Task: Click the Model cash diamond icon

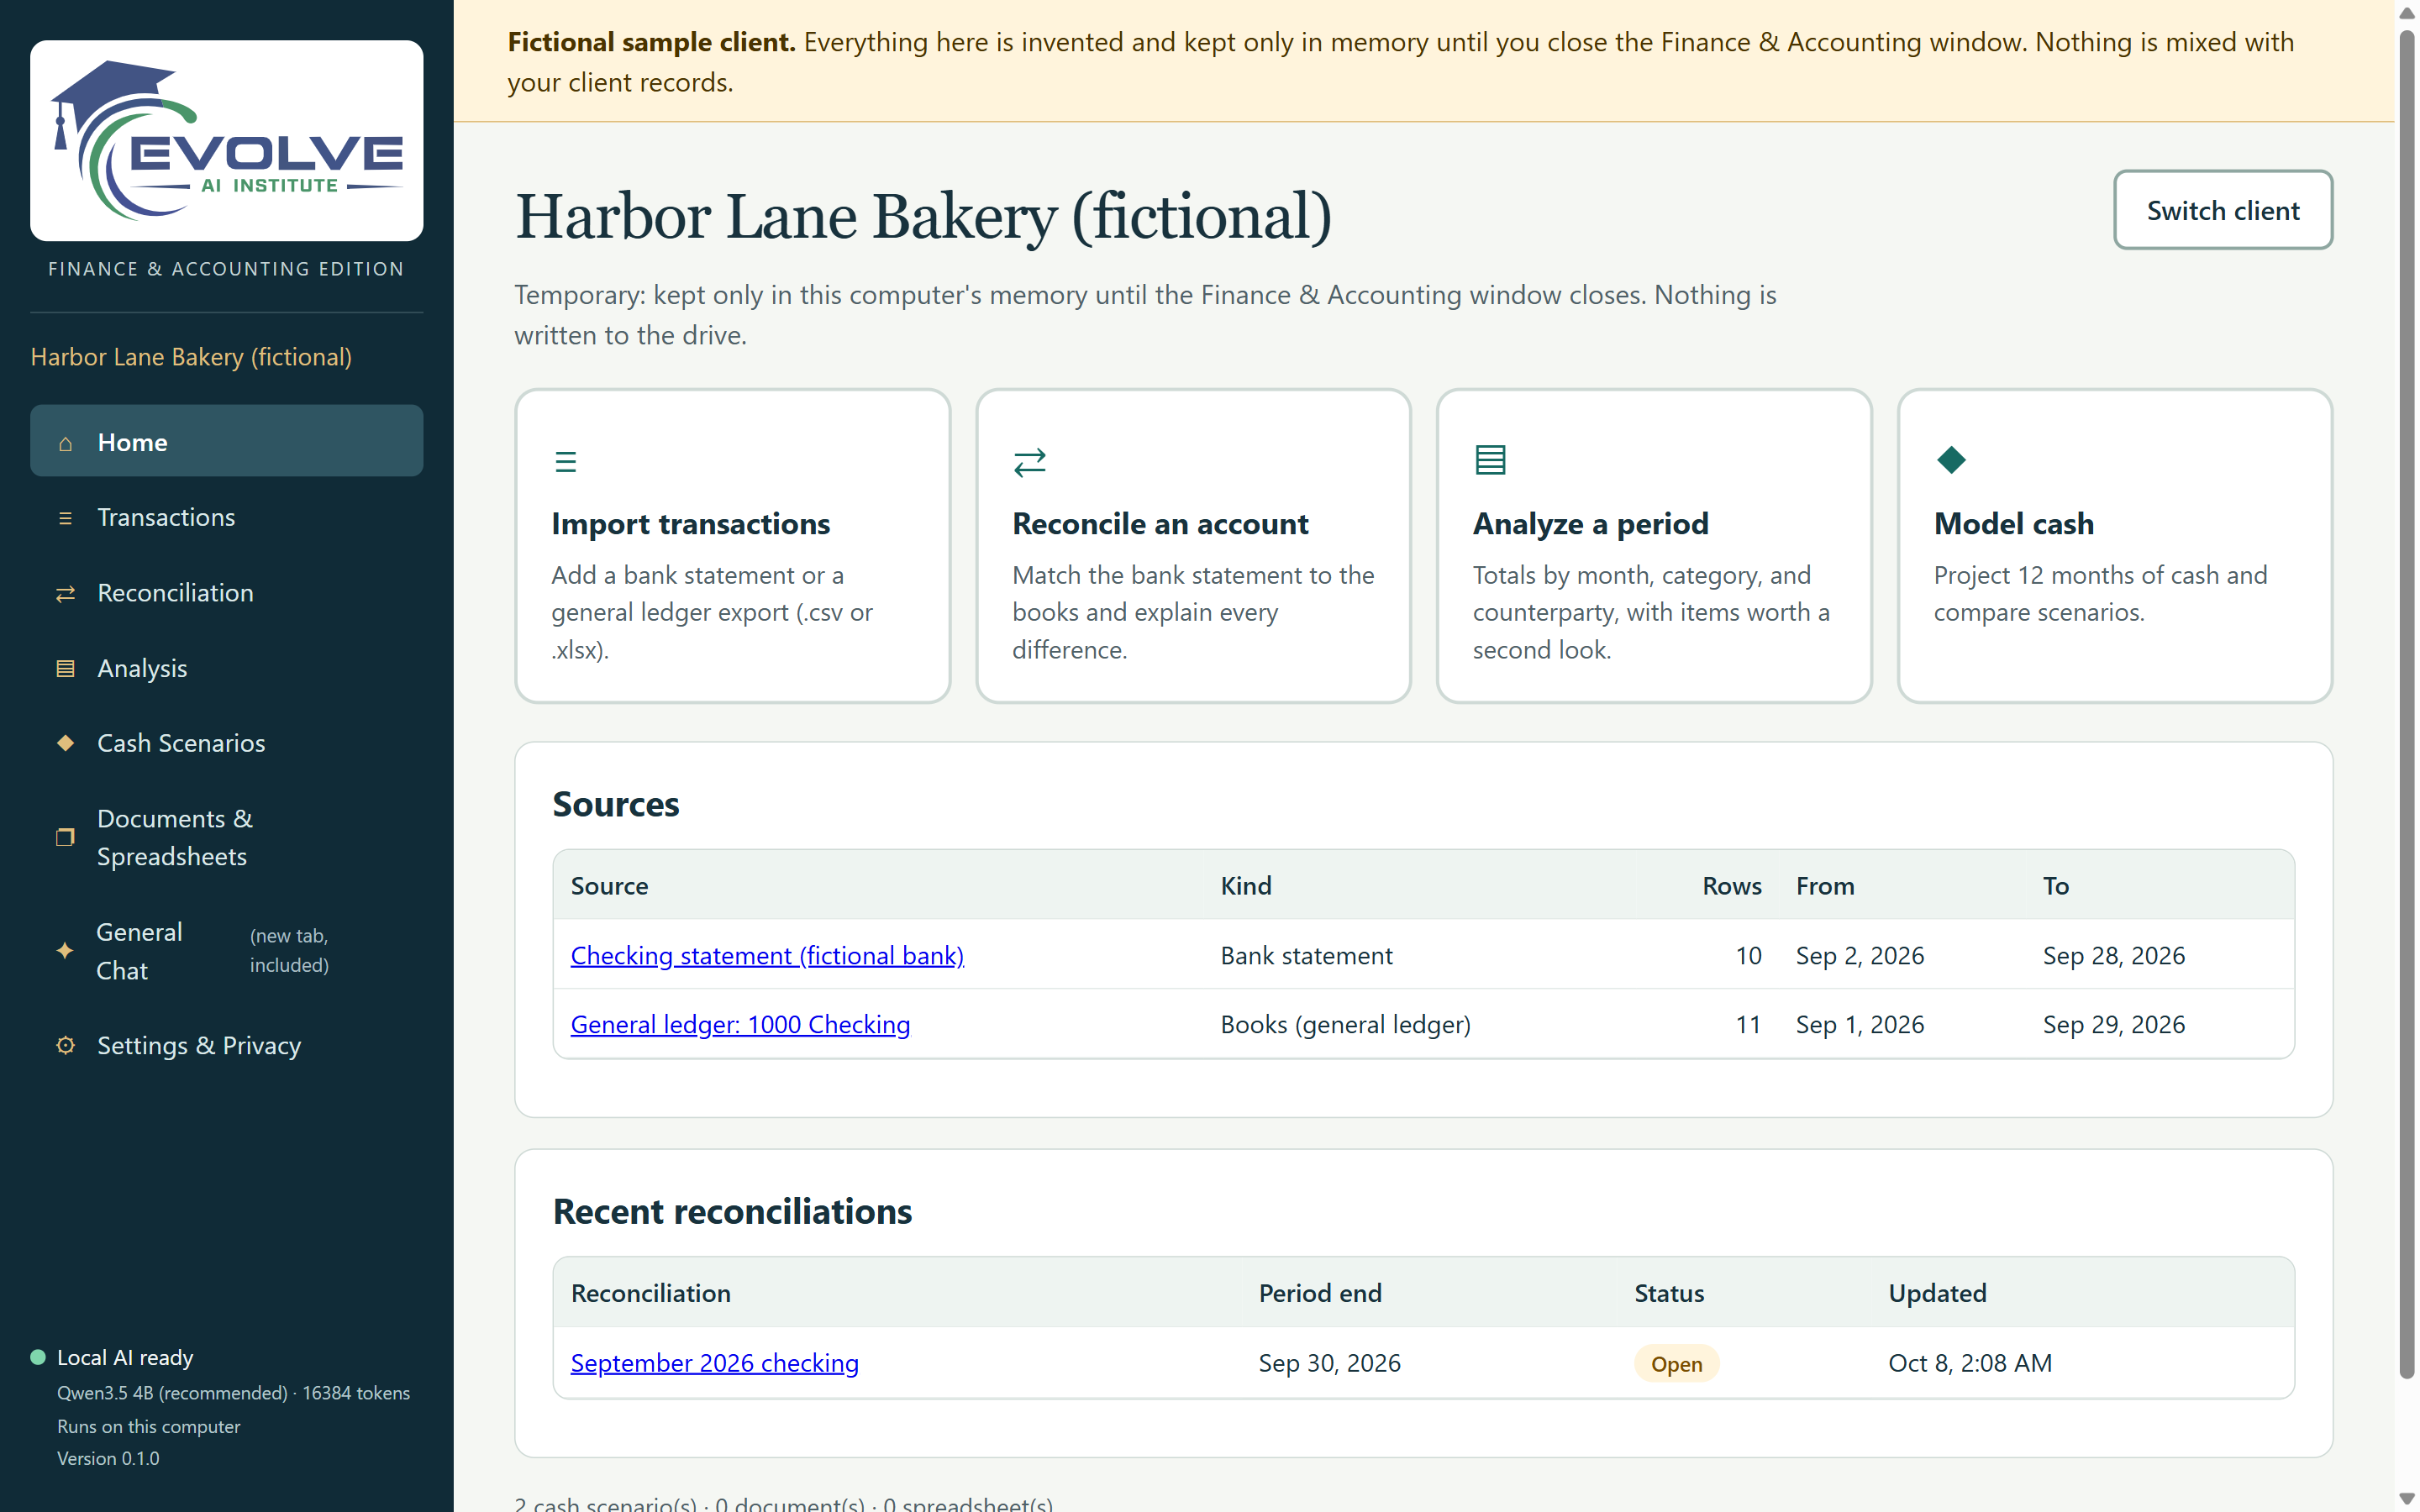Action: click(x=1951, y=460)
